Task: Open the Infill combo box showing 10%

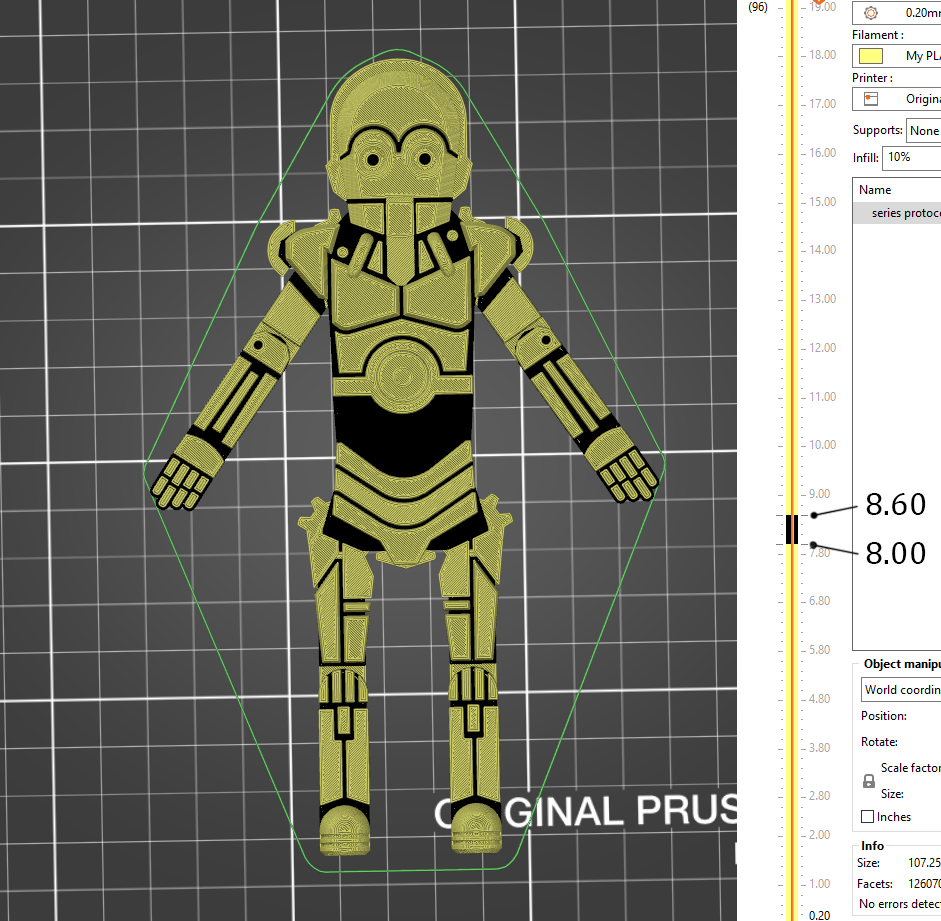Action: coord(912,157)
